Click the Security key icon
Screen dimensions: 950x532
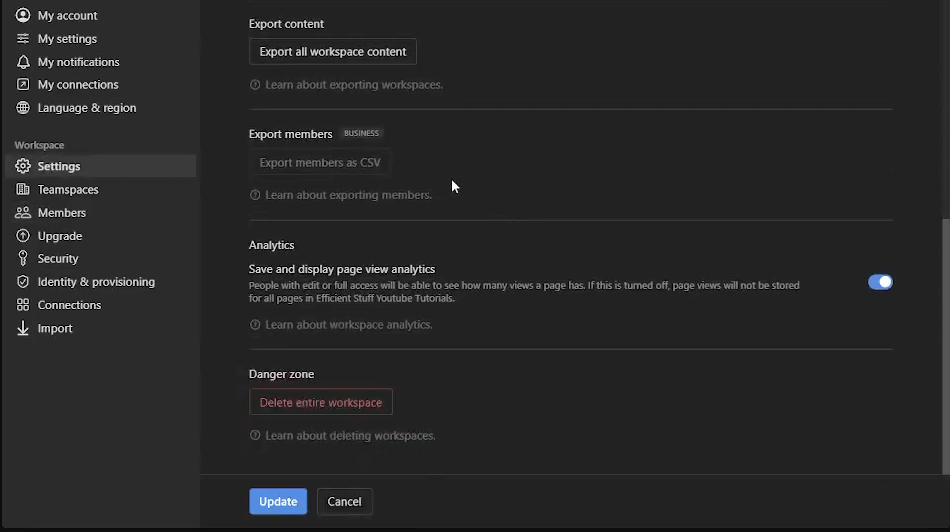tap(22, 259)
